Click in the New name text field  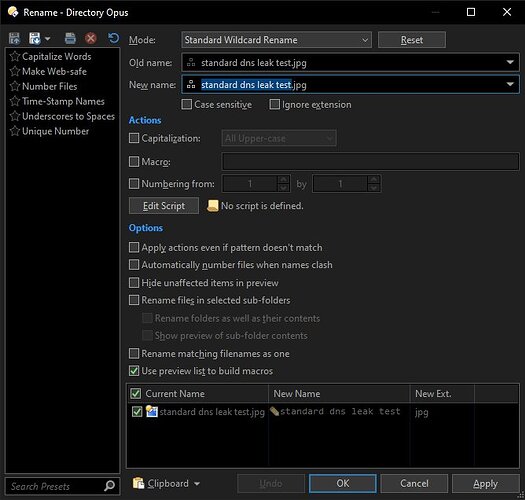pos(350,85)
